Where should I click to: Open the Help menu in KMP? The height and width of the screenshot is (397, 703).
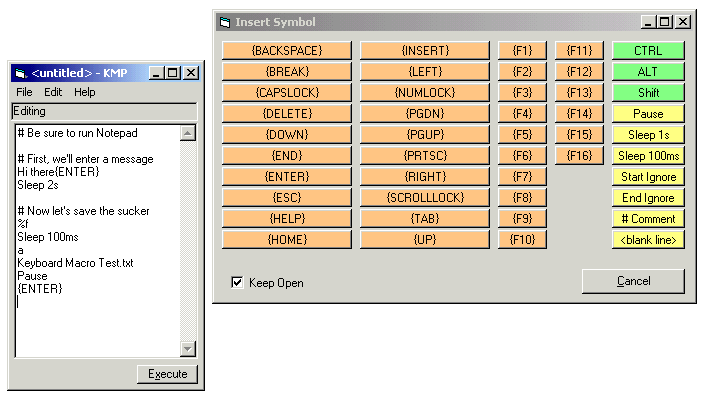[85, 92]
